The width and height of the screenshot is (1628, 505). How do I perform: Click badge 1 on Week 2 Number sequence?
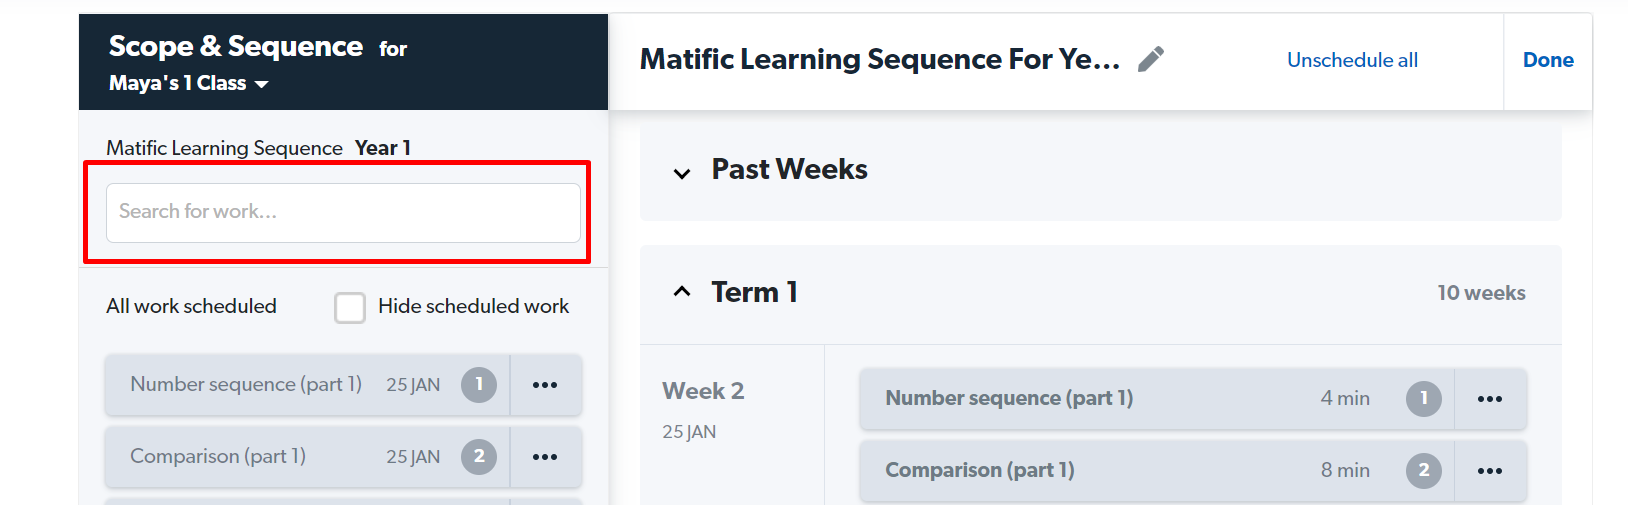1424,399
